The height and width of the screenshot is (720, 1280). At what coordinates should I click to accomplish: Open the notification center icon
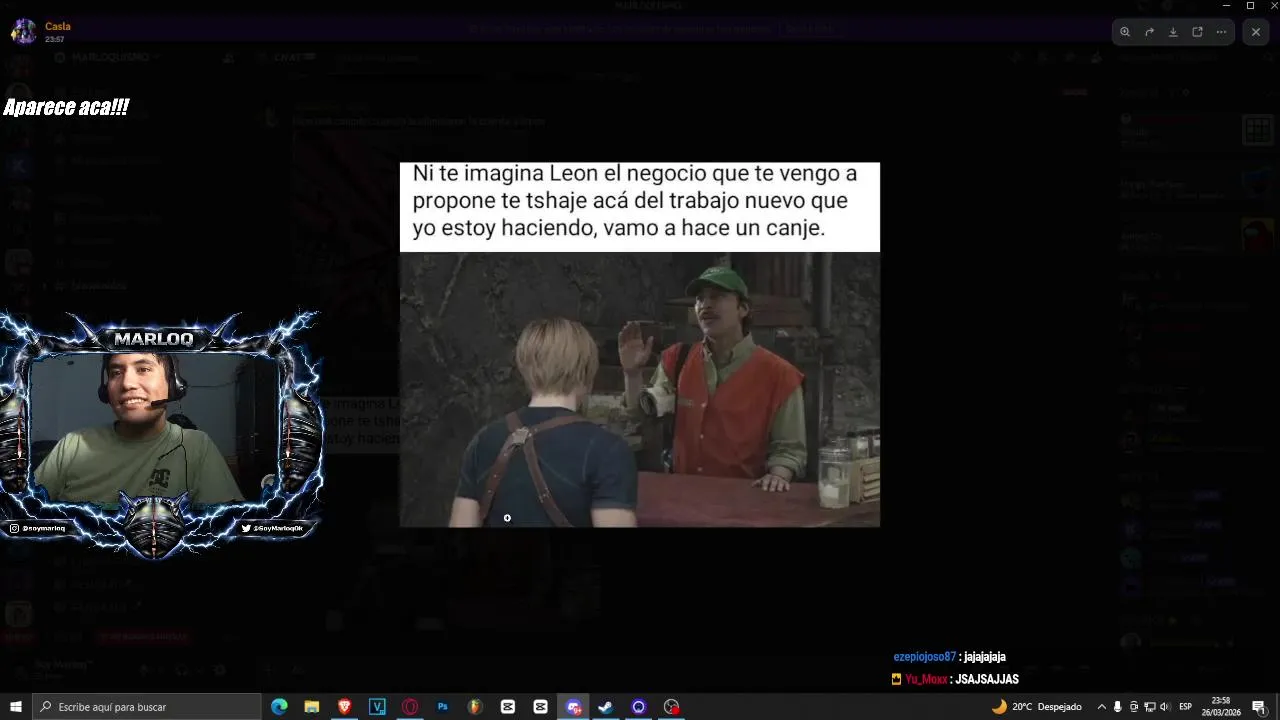pyautogui.click(x=1259, y=707)
